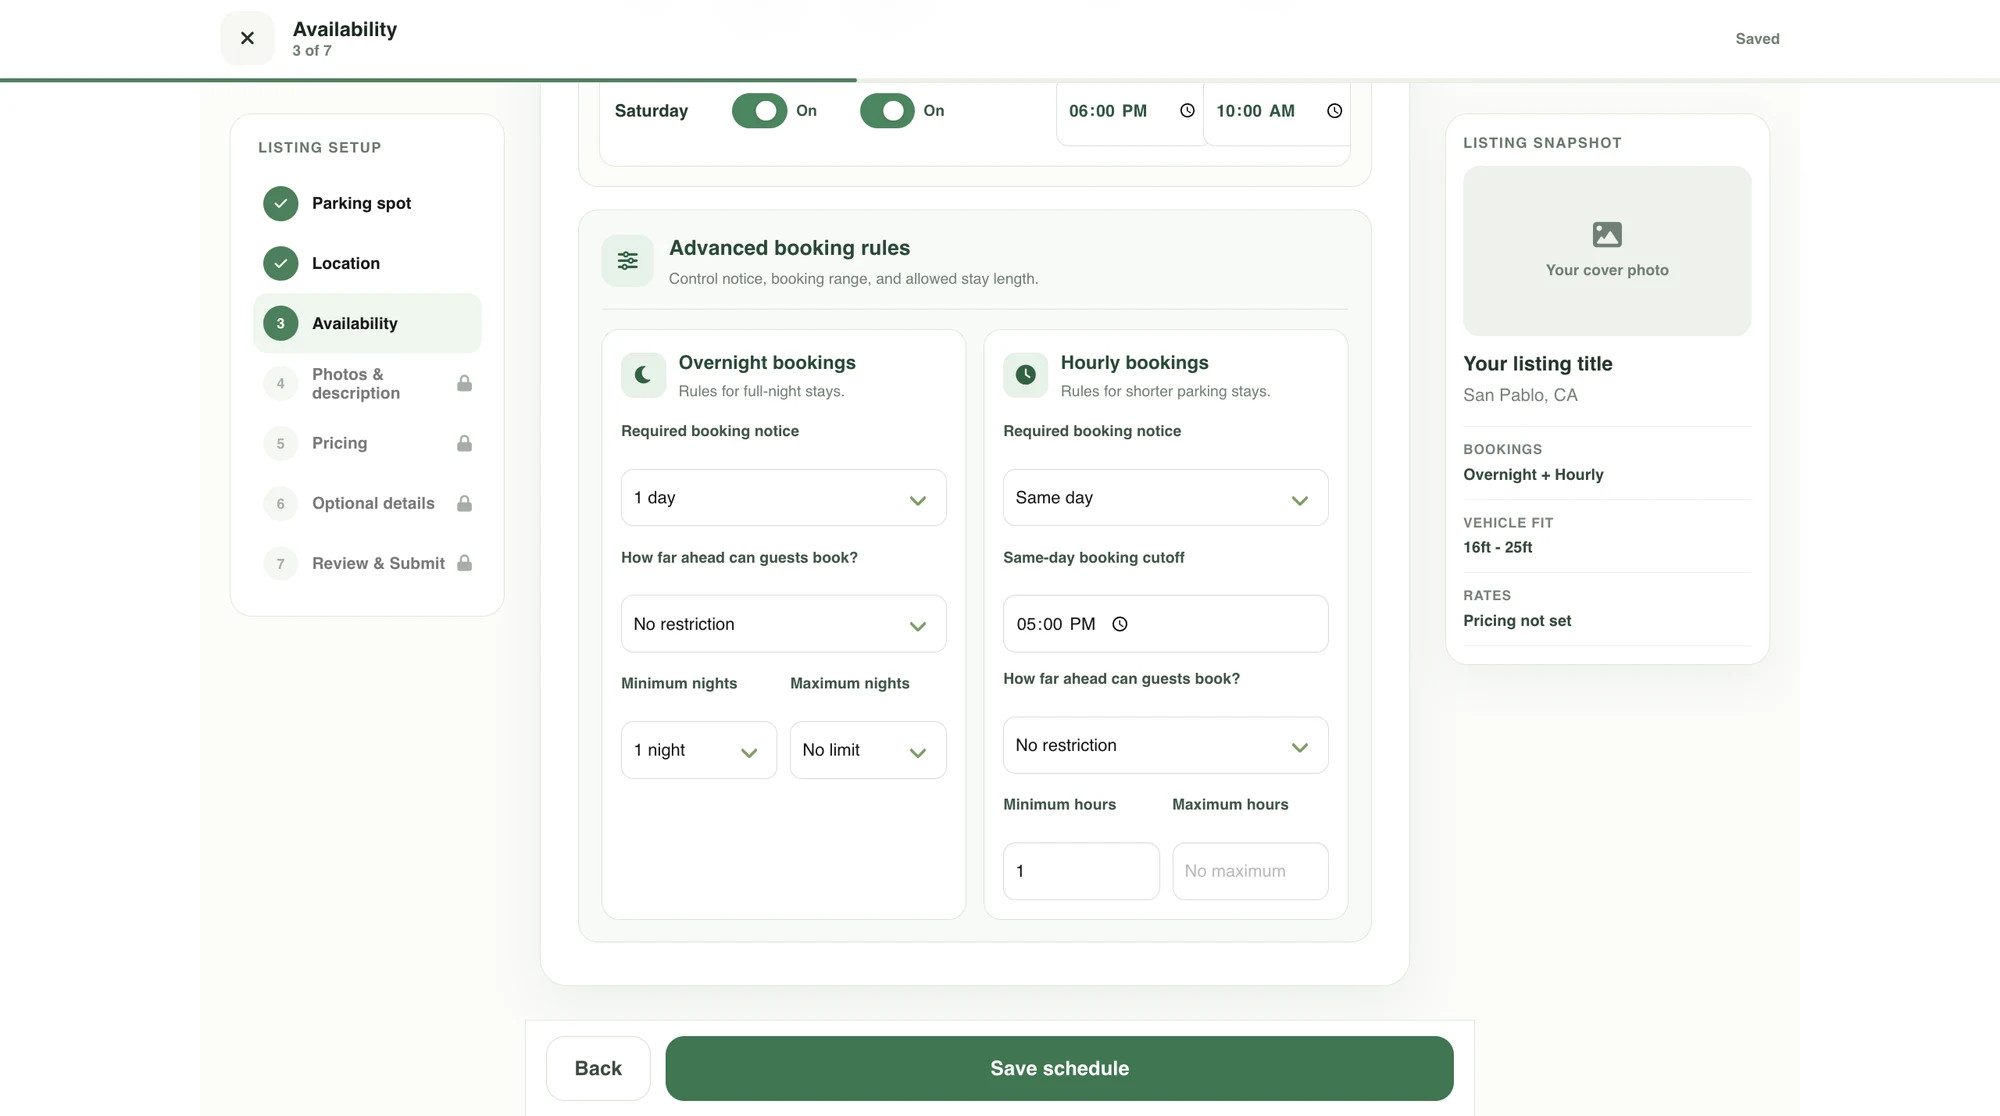This screenshot has height=1116, width=2000.
Task: Click the Back button
Action: [598, 1068]
